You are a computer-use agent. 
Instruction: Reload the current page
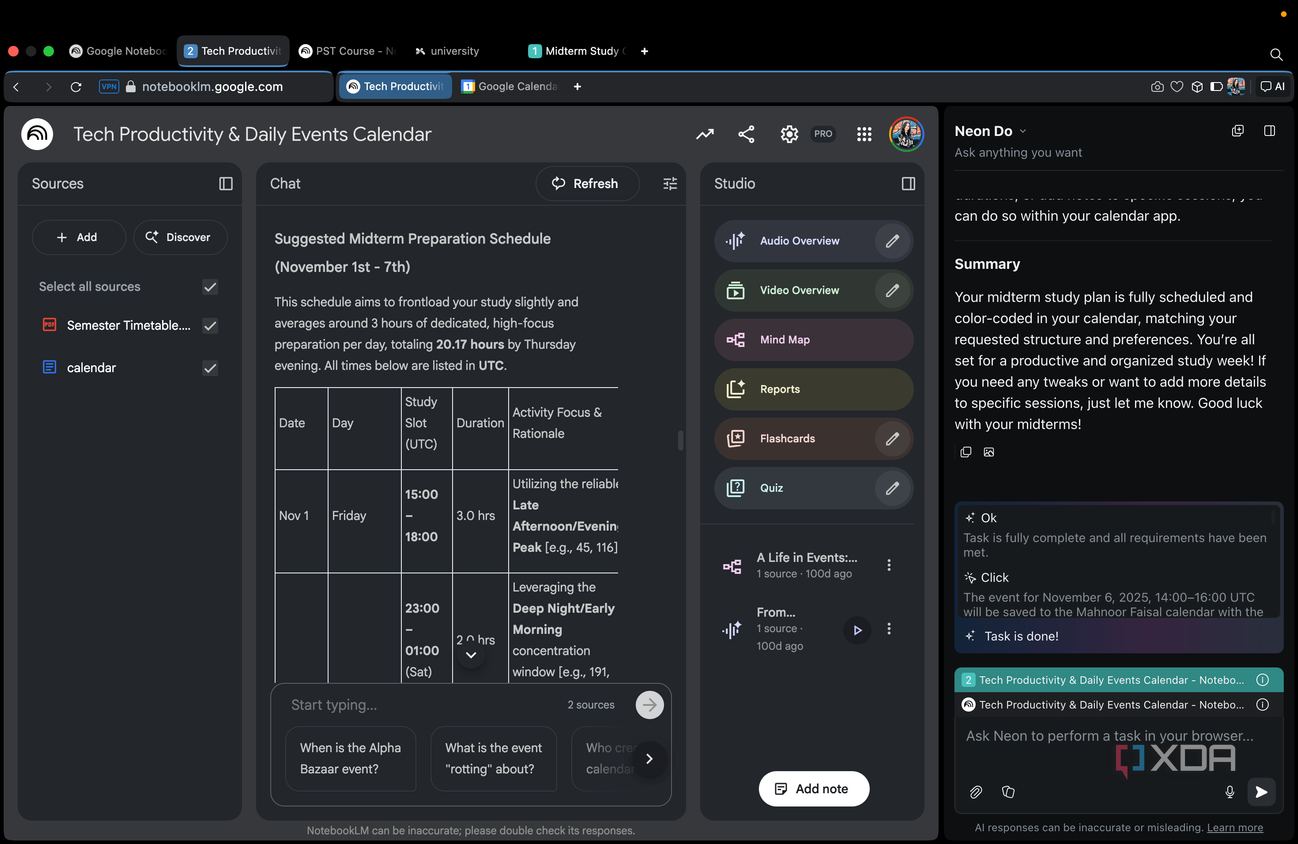coord(76,87)
